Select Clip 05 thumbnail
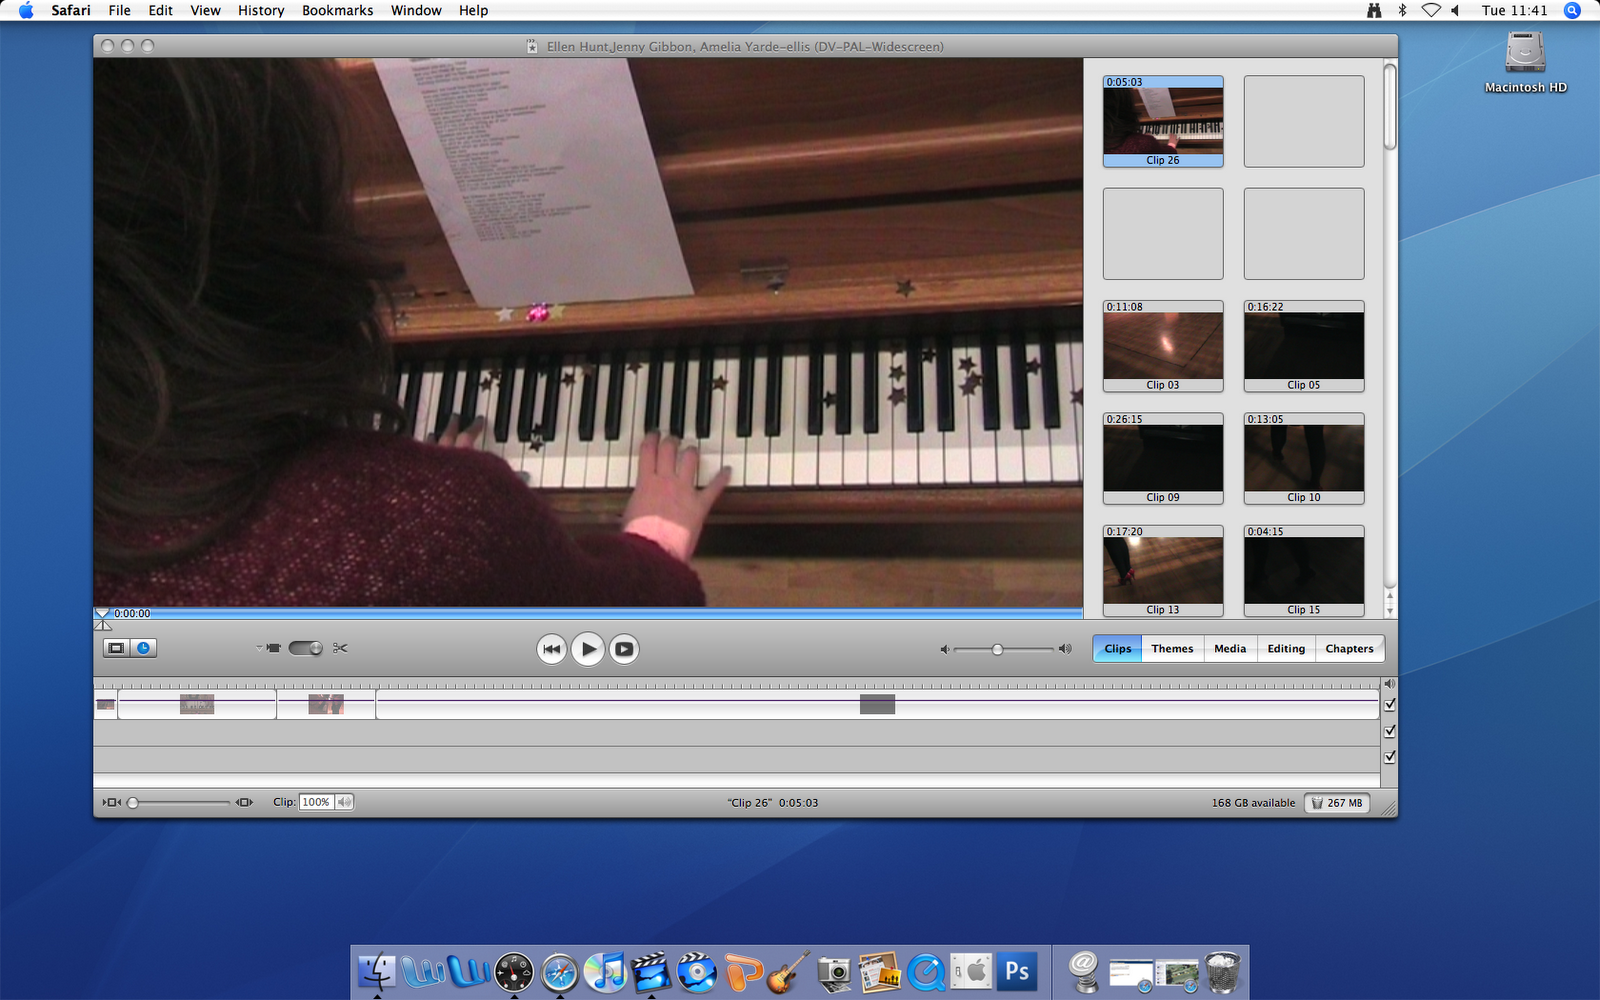1600x1000 pixels. tap(1304, 346)
